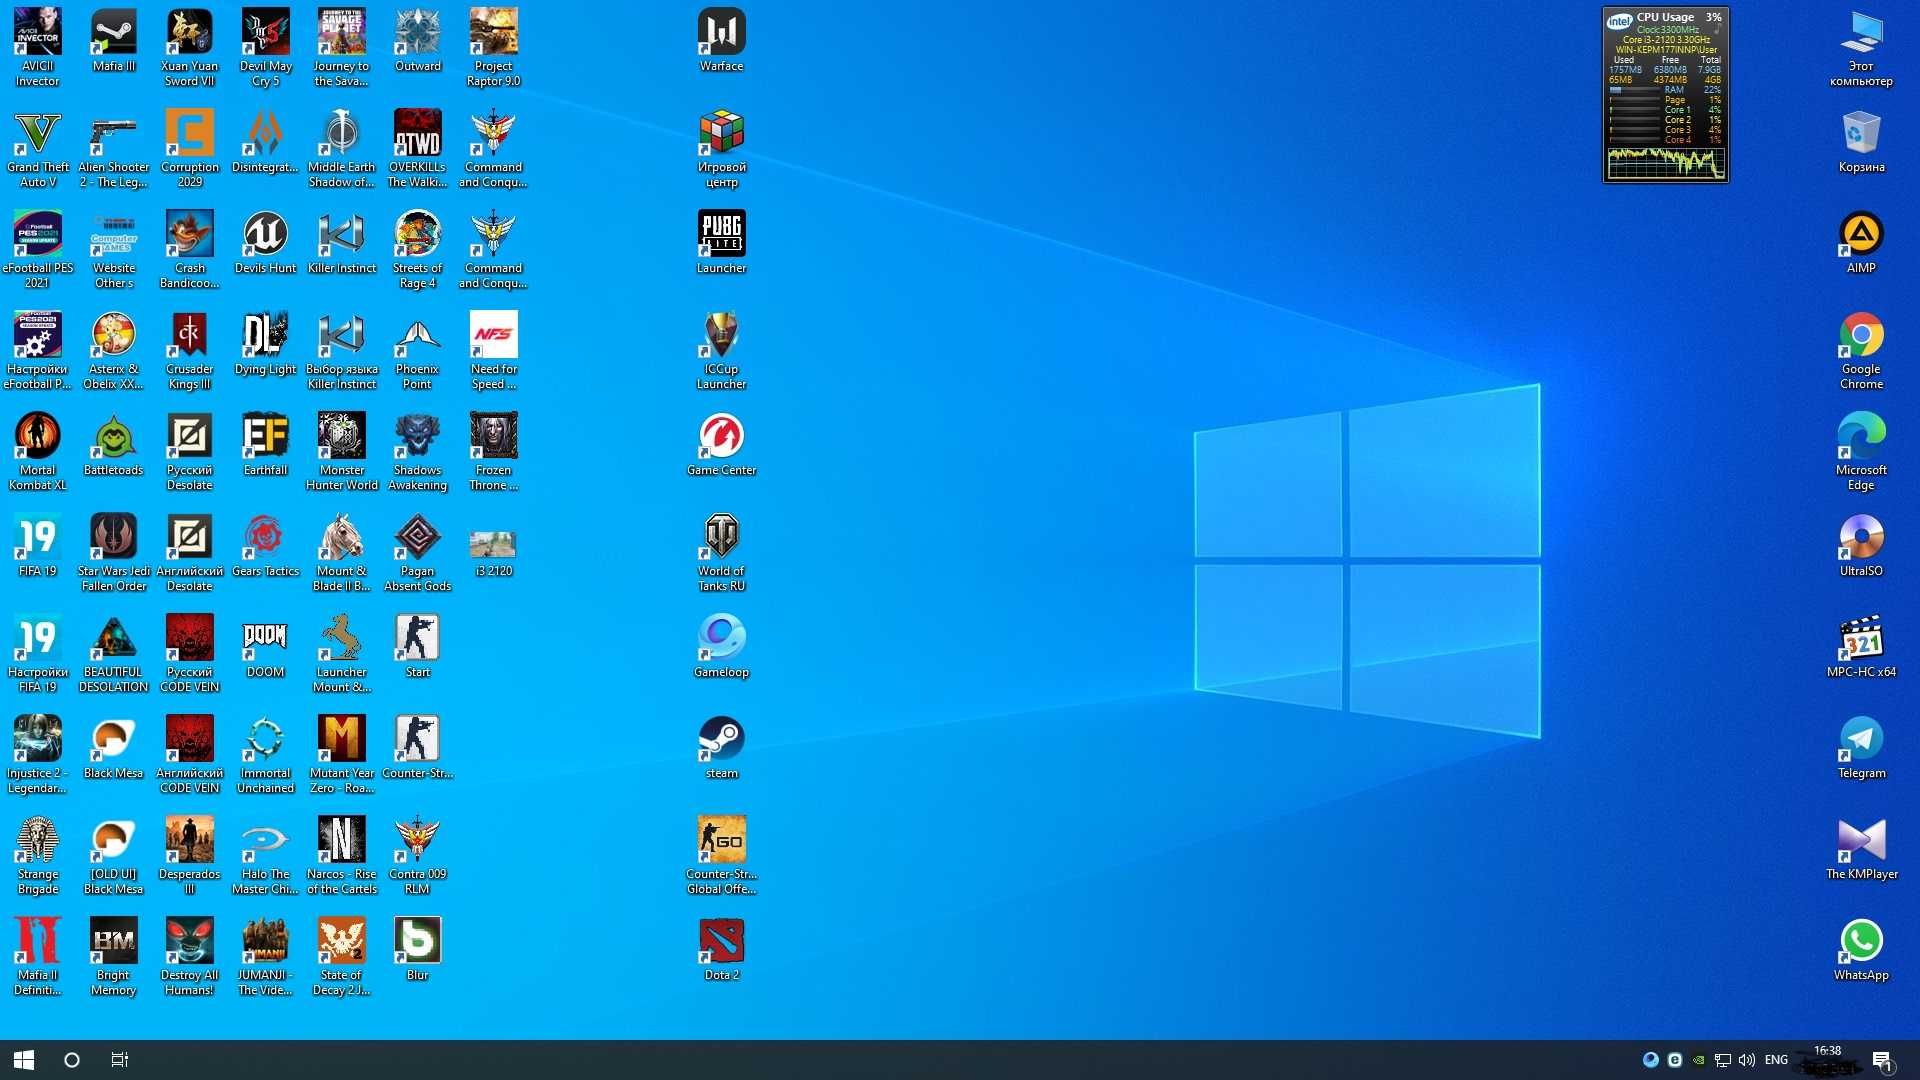
Task: Open the Black Mesa shortcut
Action: tap(114, 747)
